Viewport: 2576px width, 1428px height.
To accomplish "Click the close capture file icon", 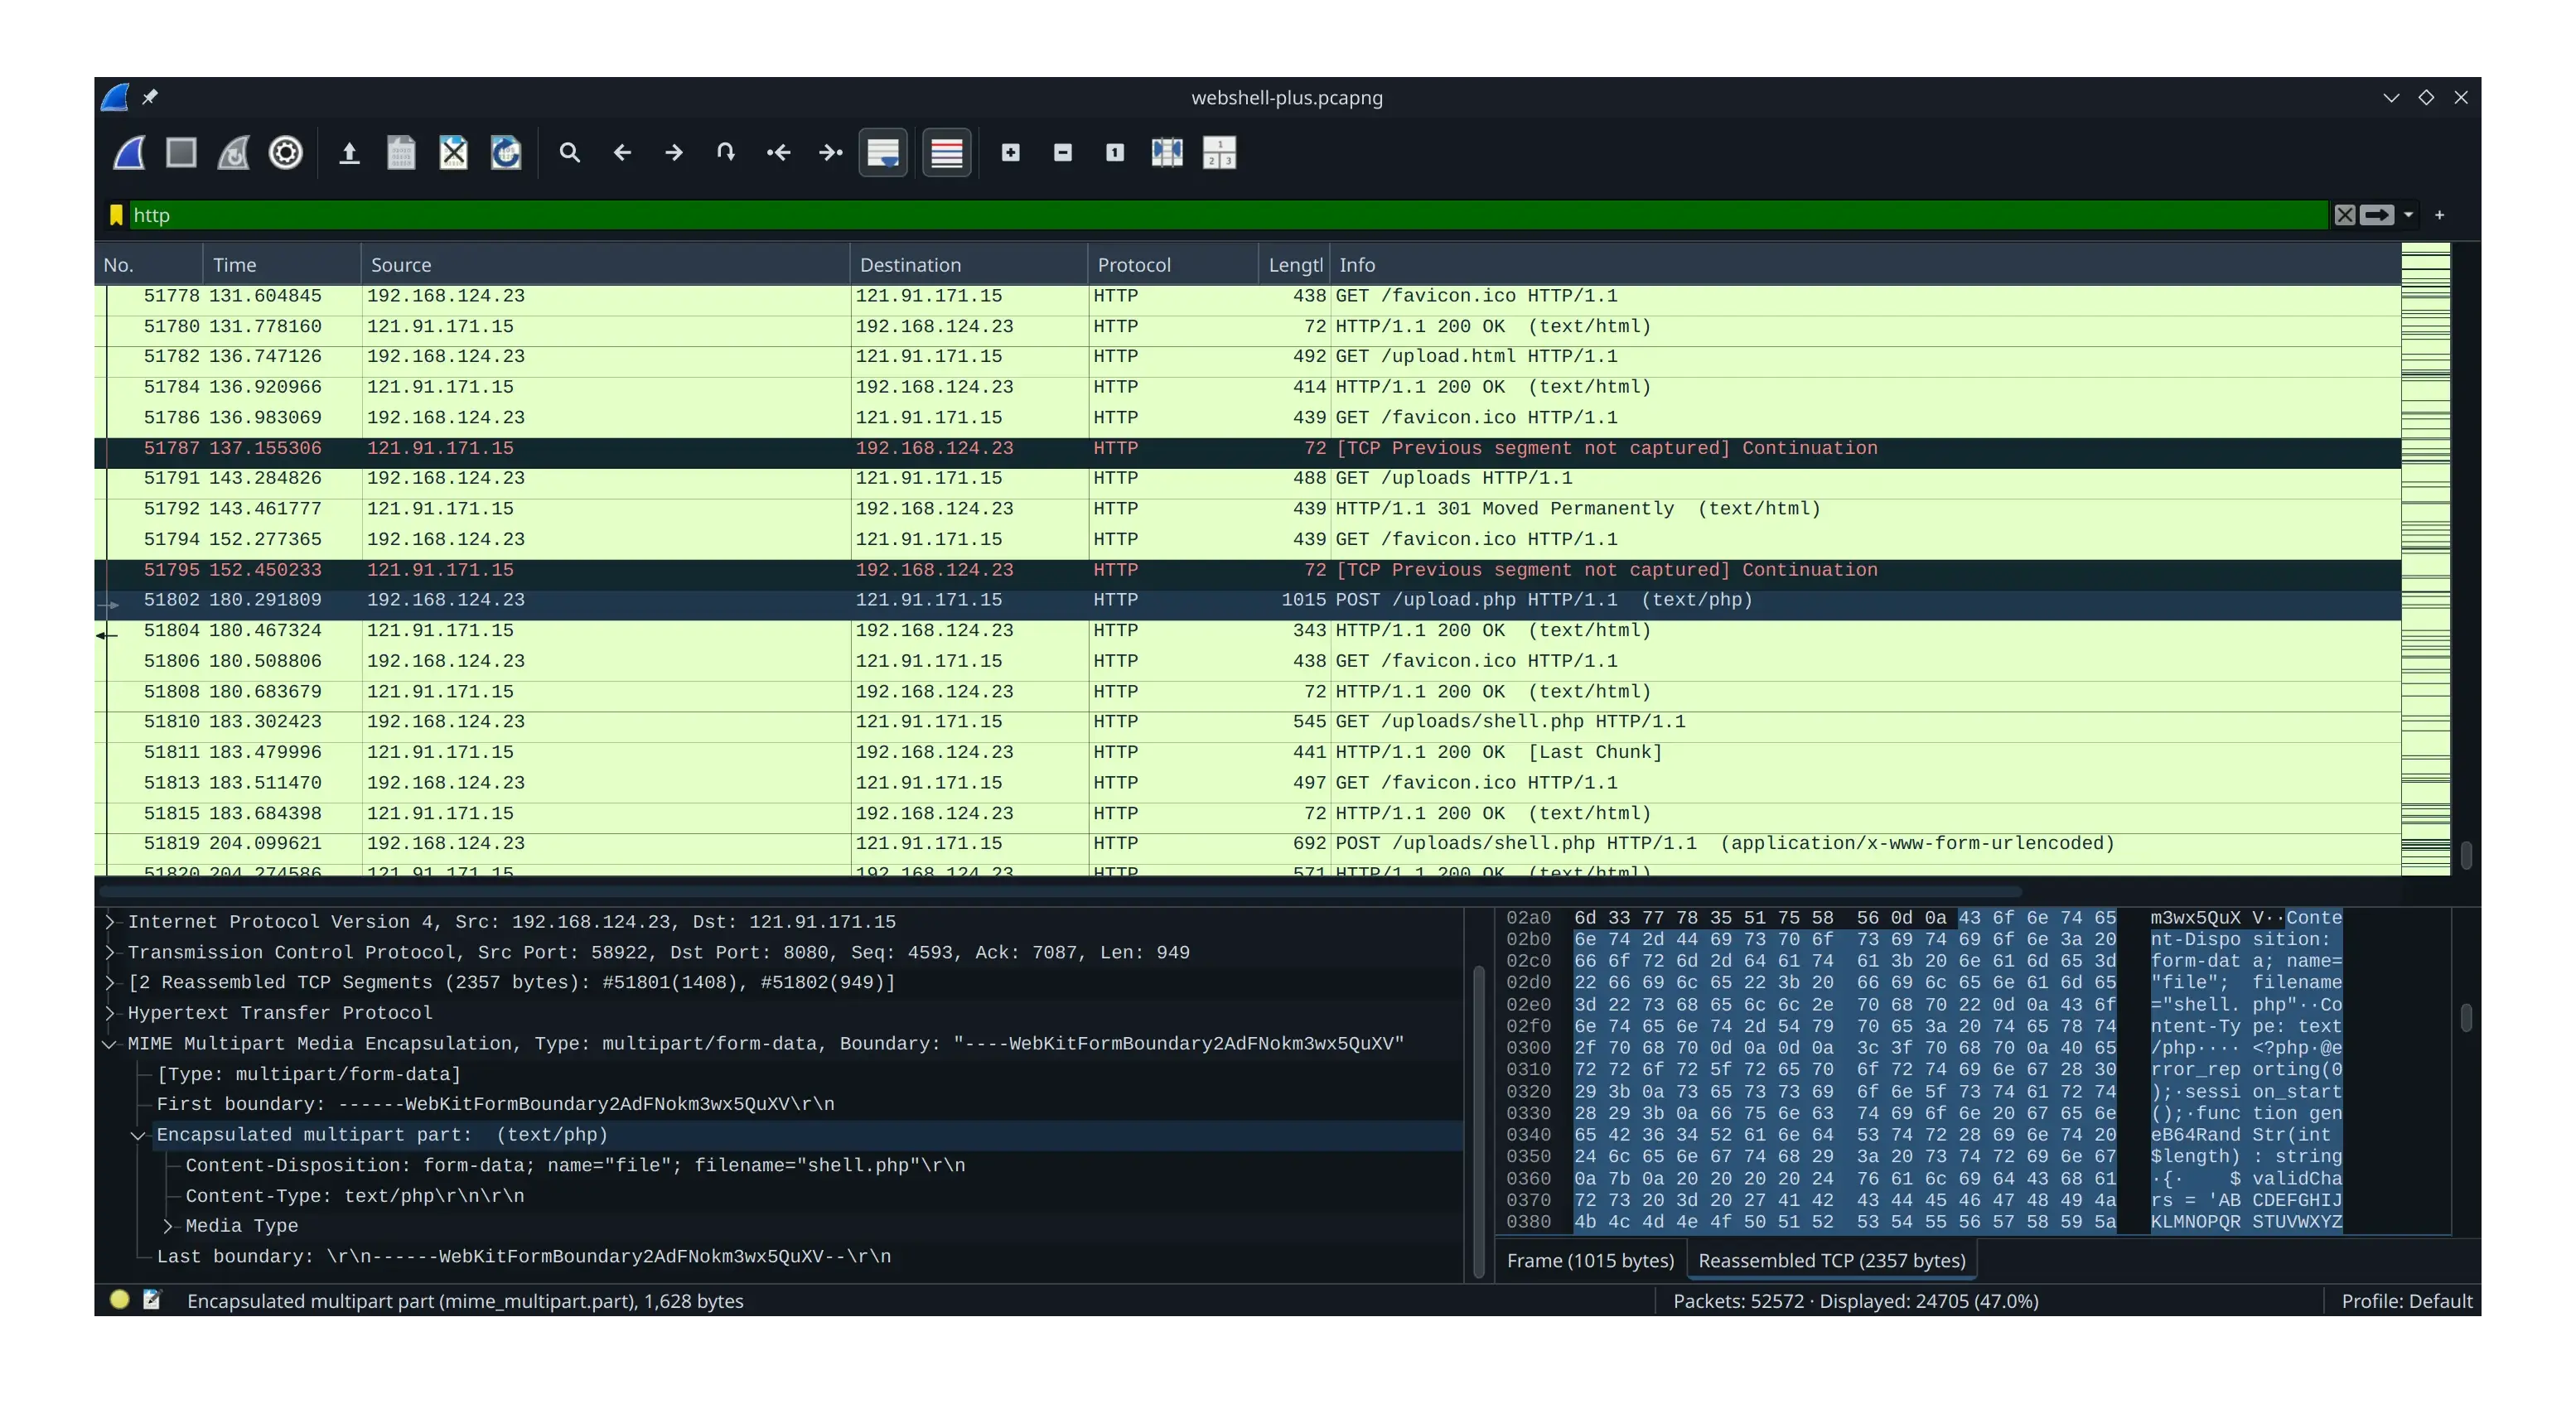I will click(454, 153).
